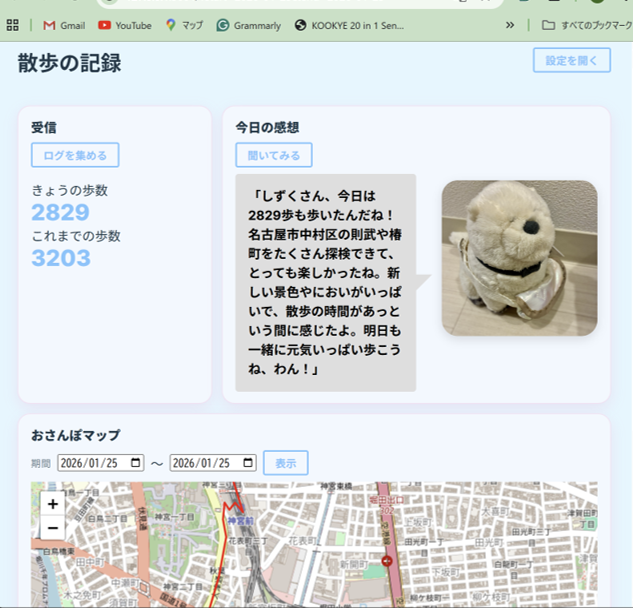The height and width of the screenshot is (608, 633).
Task: Click the end date input field
Action: click(207, 463)
